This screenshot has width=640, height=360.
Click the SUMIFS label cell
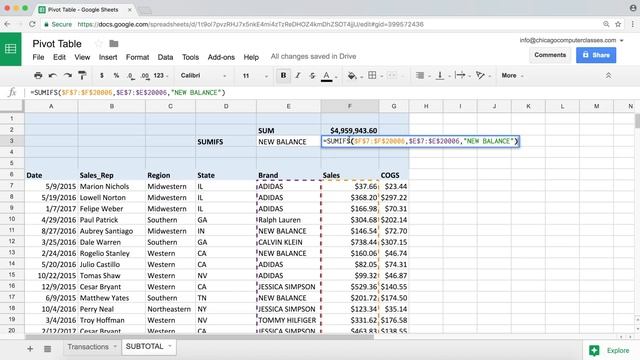(x=226, y=142)
